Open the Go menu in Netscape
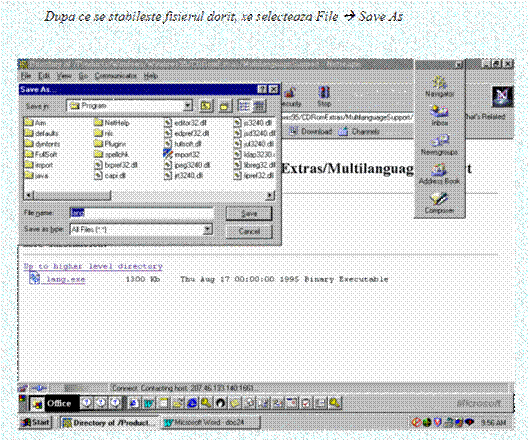This screenshot has width=528, height=440. tap(83, 76)
